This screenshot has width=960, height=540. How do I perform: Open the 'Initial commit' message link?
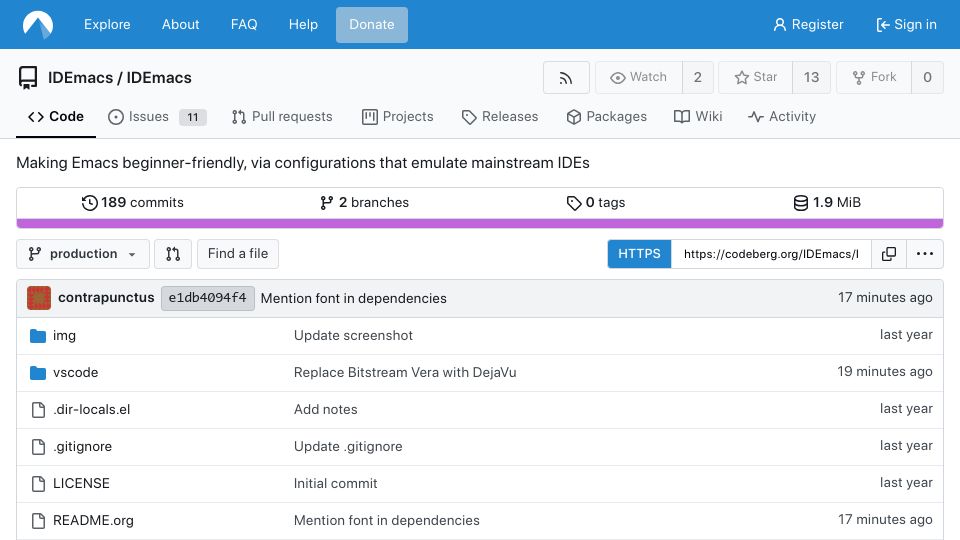point(336,484)
